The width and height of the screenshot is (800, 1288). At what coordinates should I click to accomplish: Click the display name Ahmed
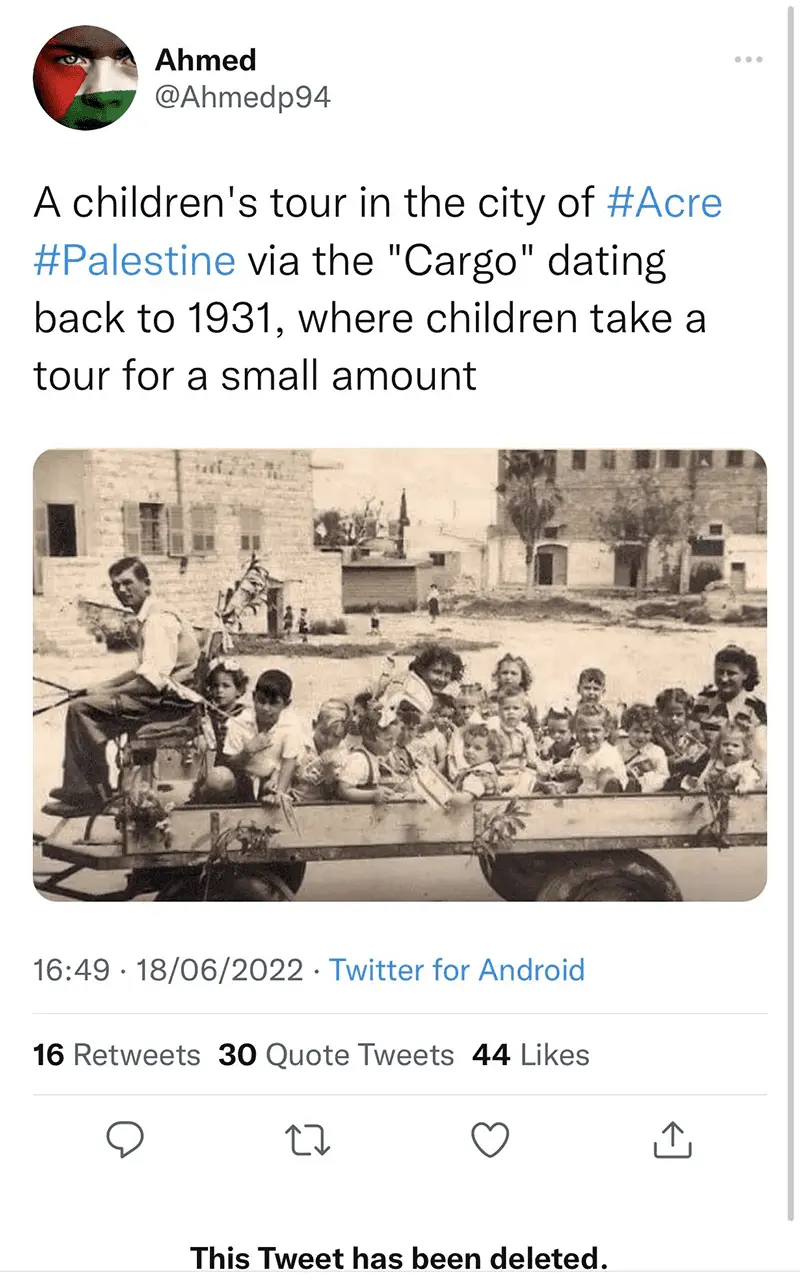click(x=206, y=60)
